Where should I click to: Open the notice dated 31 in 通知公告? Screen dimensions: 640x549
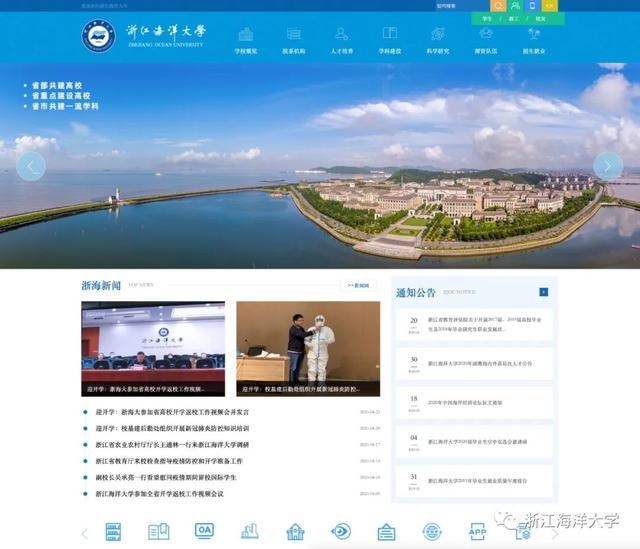point(474,481)
